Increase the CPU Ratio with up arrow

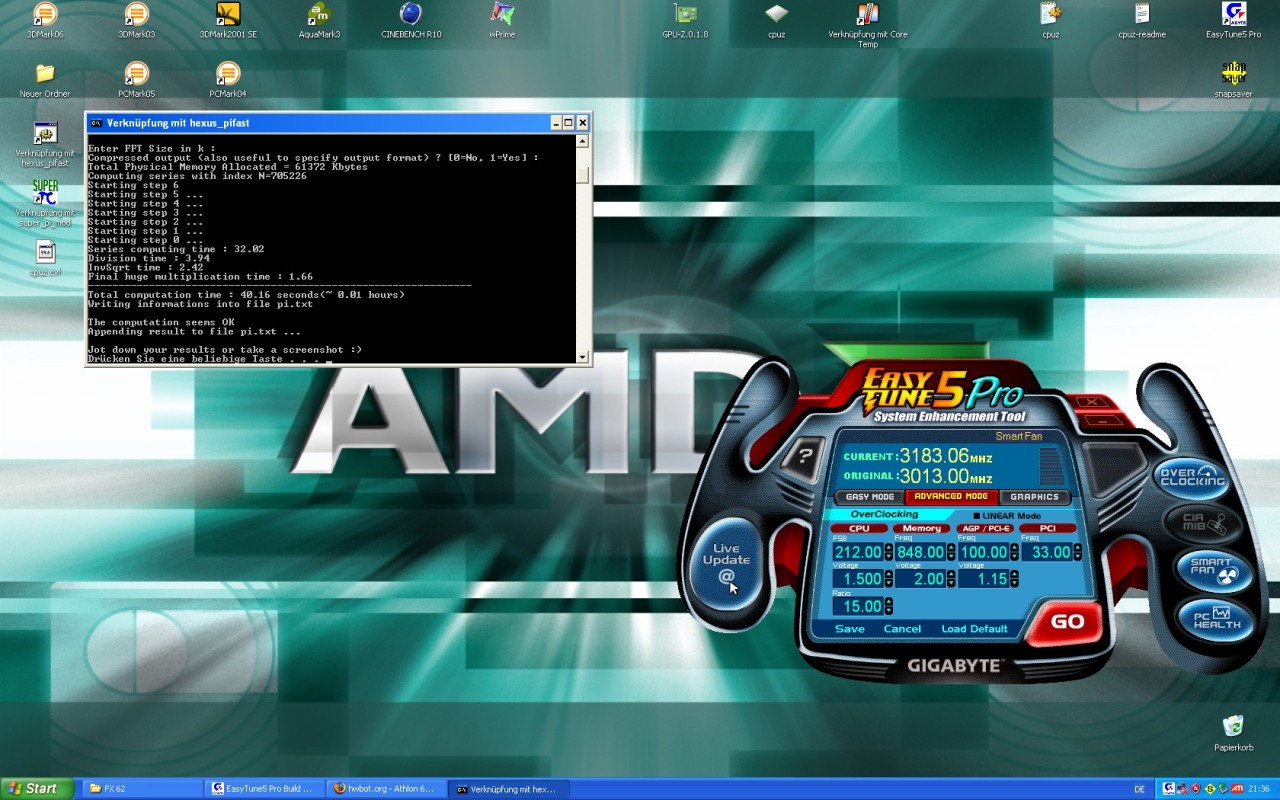click(889, 601)
